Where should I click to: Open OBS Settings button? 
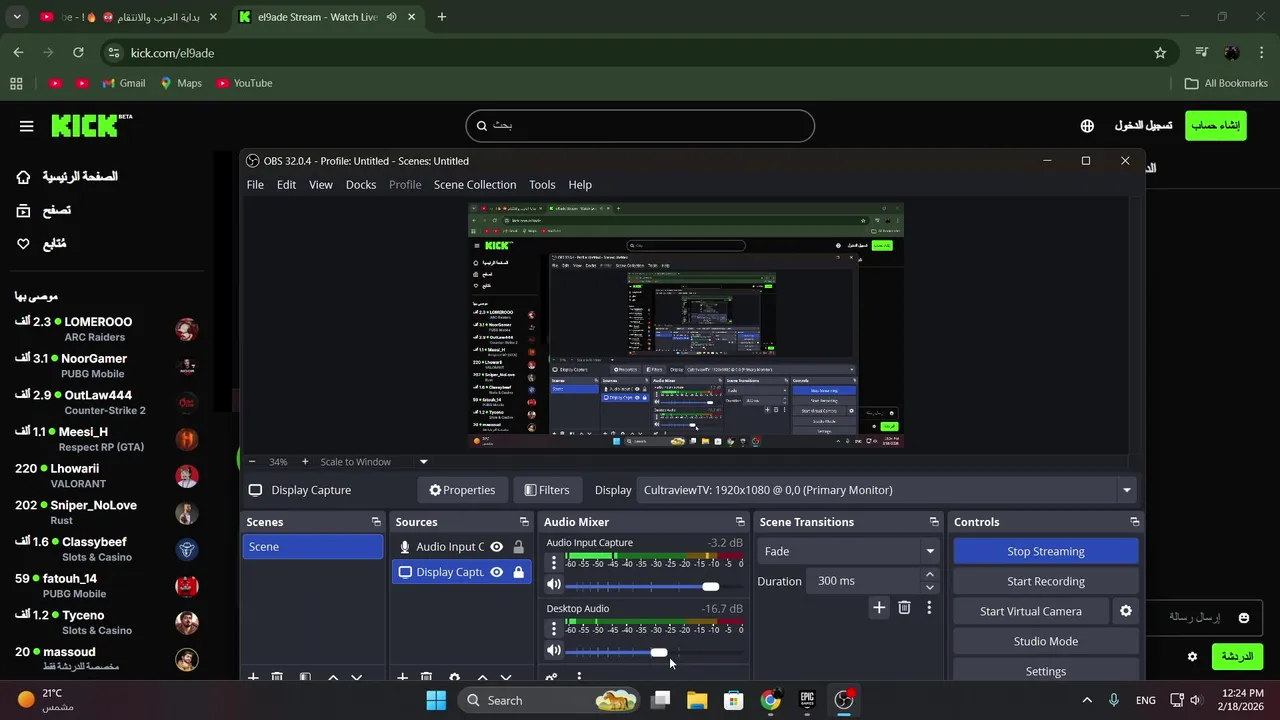[1045, 671]
